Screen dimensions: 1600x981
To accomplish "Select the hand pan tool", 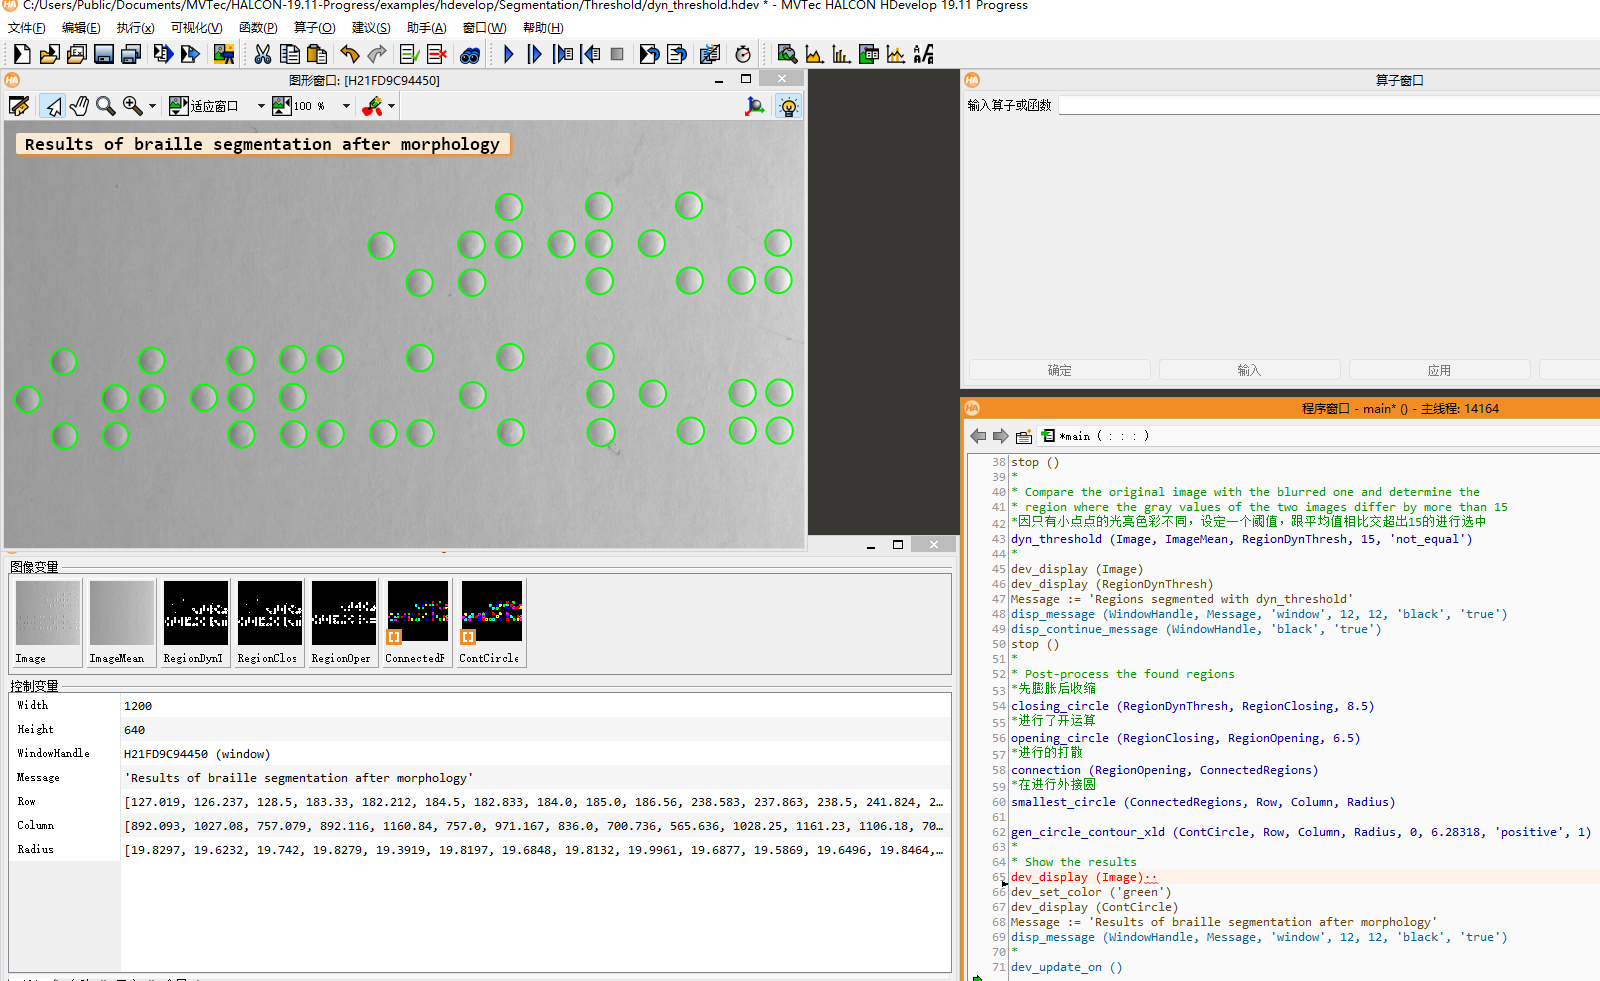I will point(79,106).
